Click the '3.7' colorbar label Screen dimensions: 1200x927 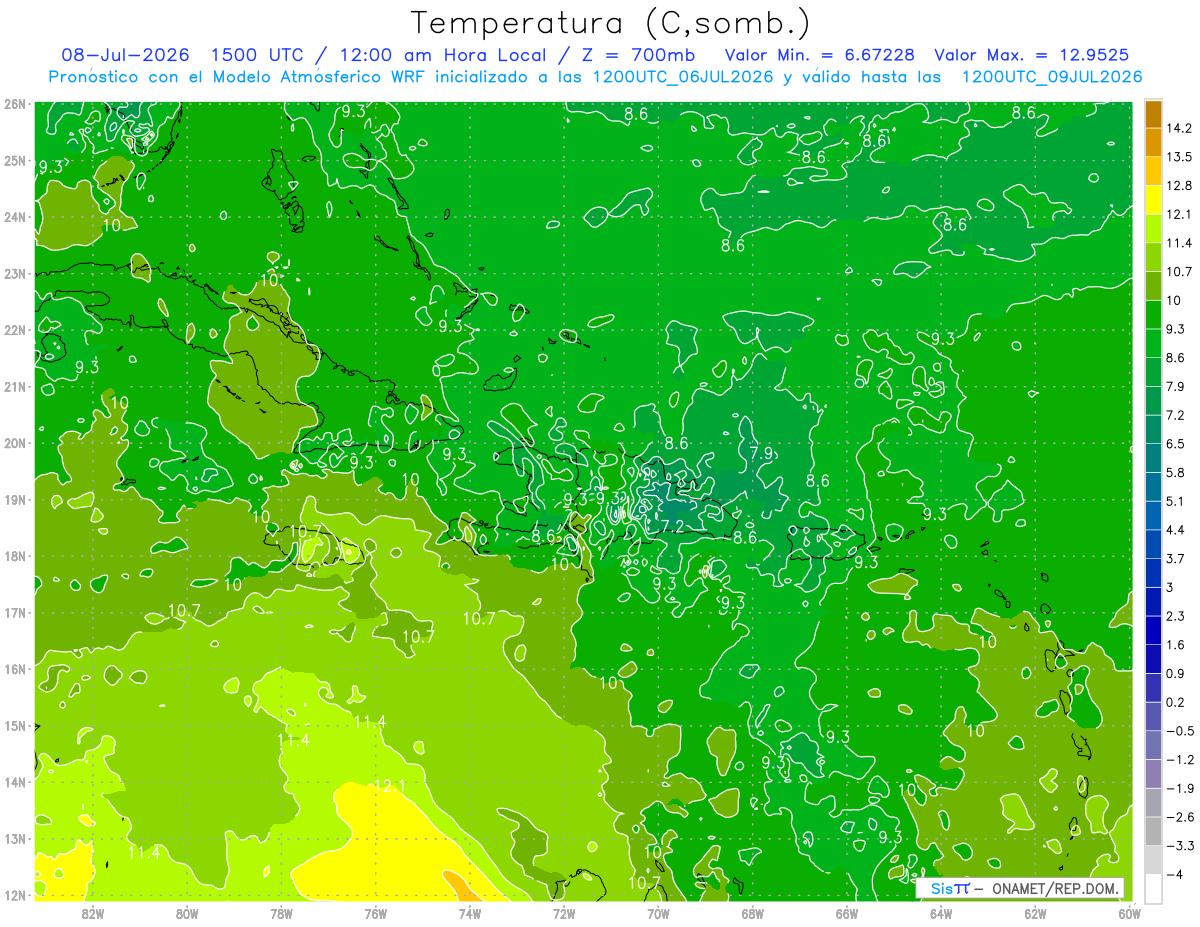(1176, 558)
